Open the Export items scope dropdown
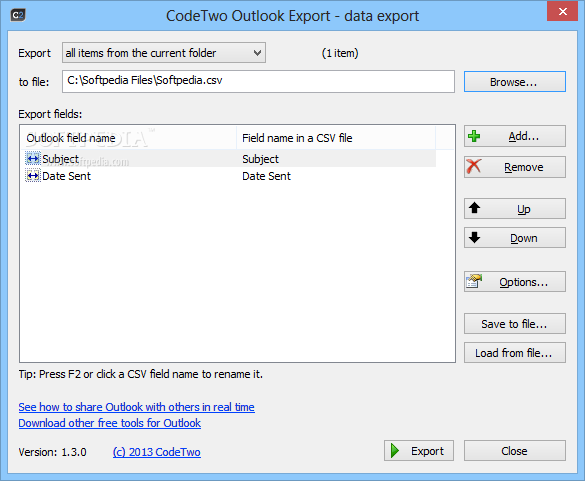This screenshot has width=585, height=481. point(164,53)
